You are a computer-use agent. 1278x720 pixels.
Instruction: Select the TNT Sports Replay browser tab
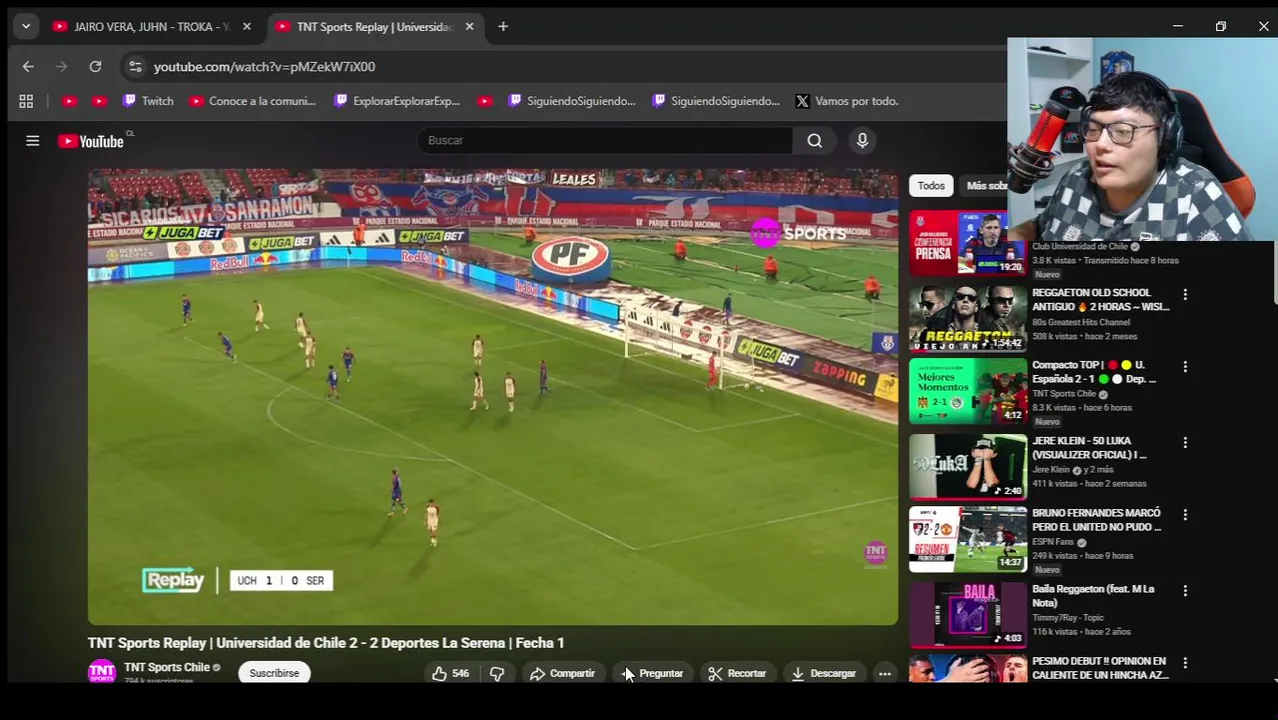(x=373, y=27)
